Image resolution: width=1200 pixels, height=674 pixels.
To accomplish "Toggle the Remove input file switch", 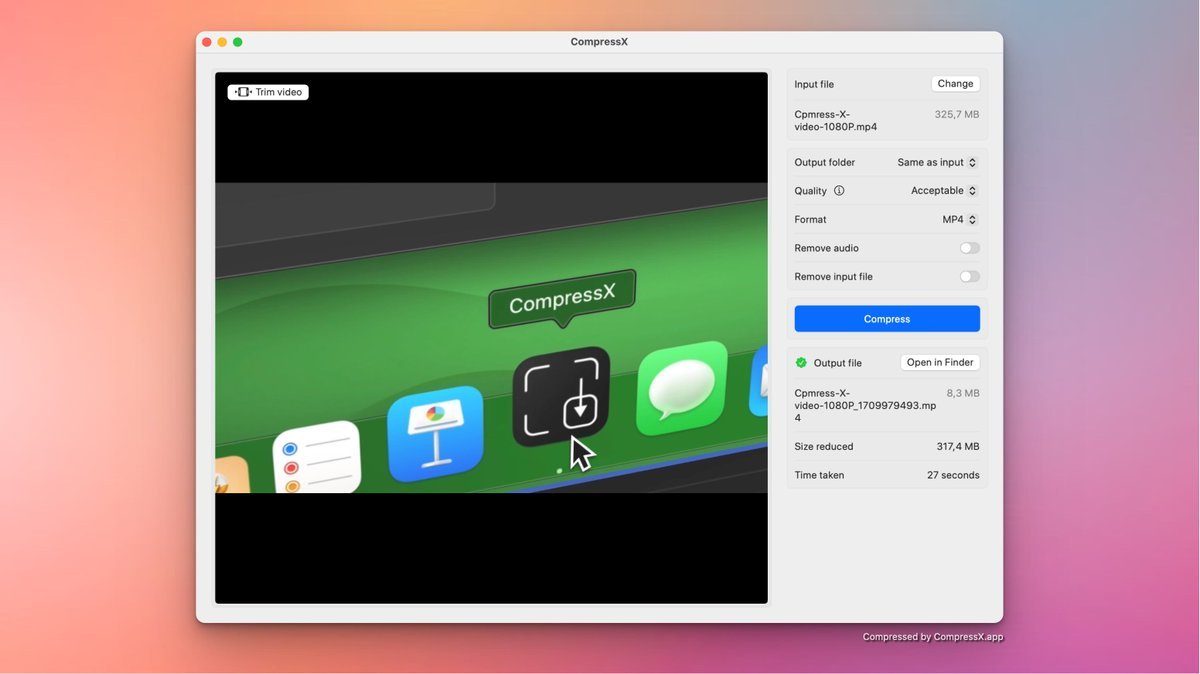I will 969,277.
